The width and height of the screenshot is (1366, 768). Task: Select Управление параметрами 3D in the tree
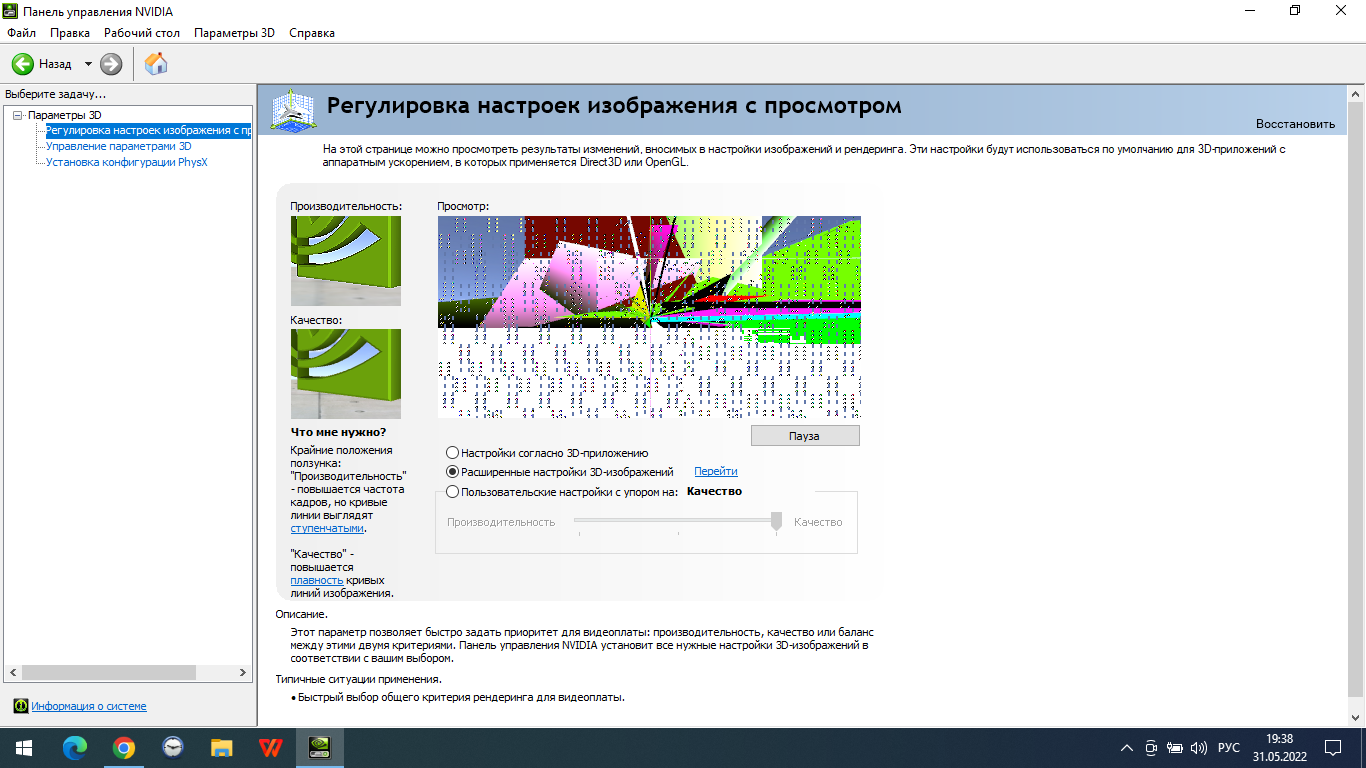[x=118, y=146]
